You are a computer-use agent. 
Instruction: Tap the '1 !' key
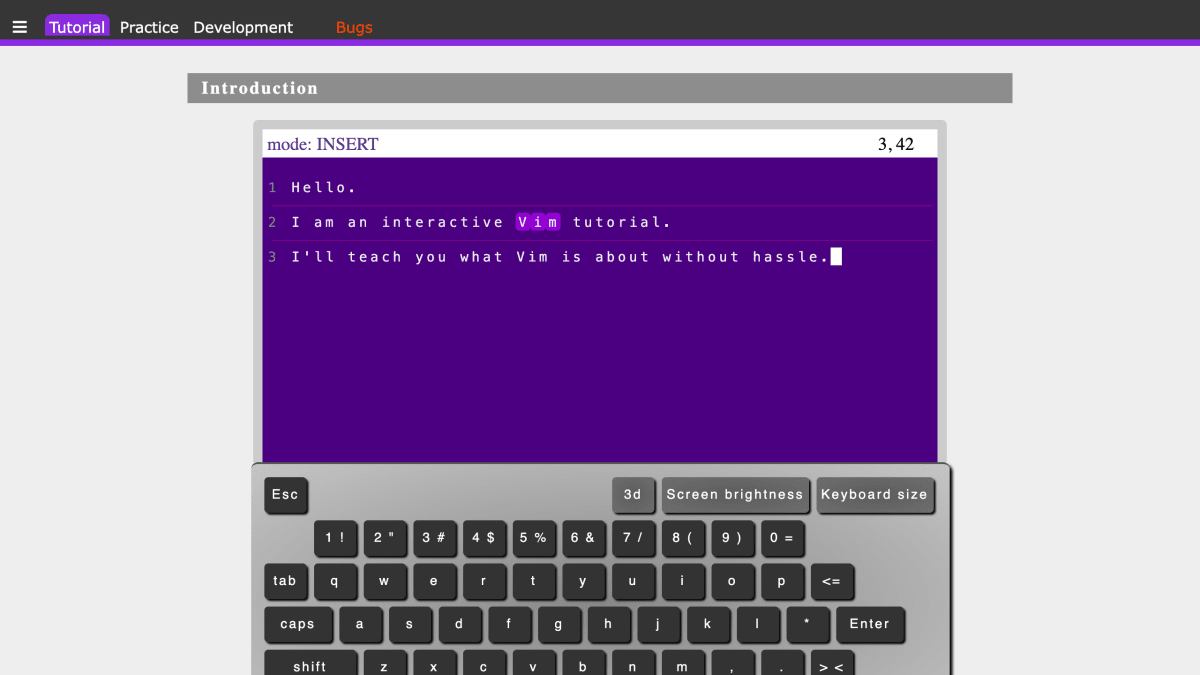coord(335,538)
